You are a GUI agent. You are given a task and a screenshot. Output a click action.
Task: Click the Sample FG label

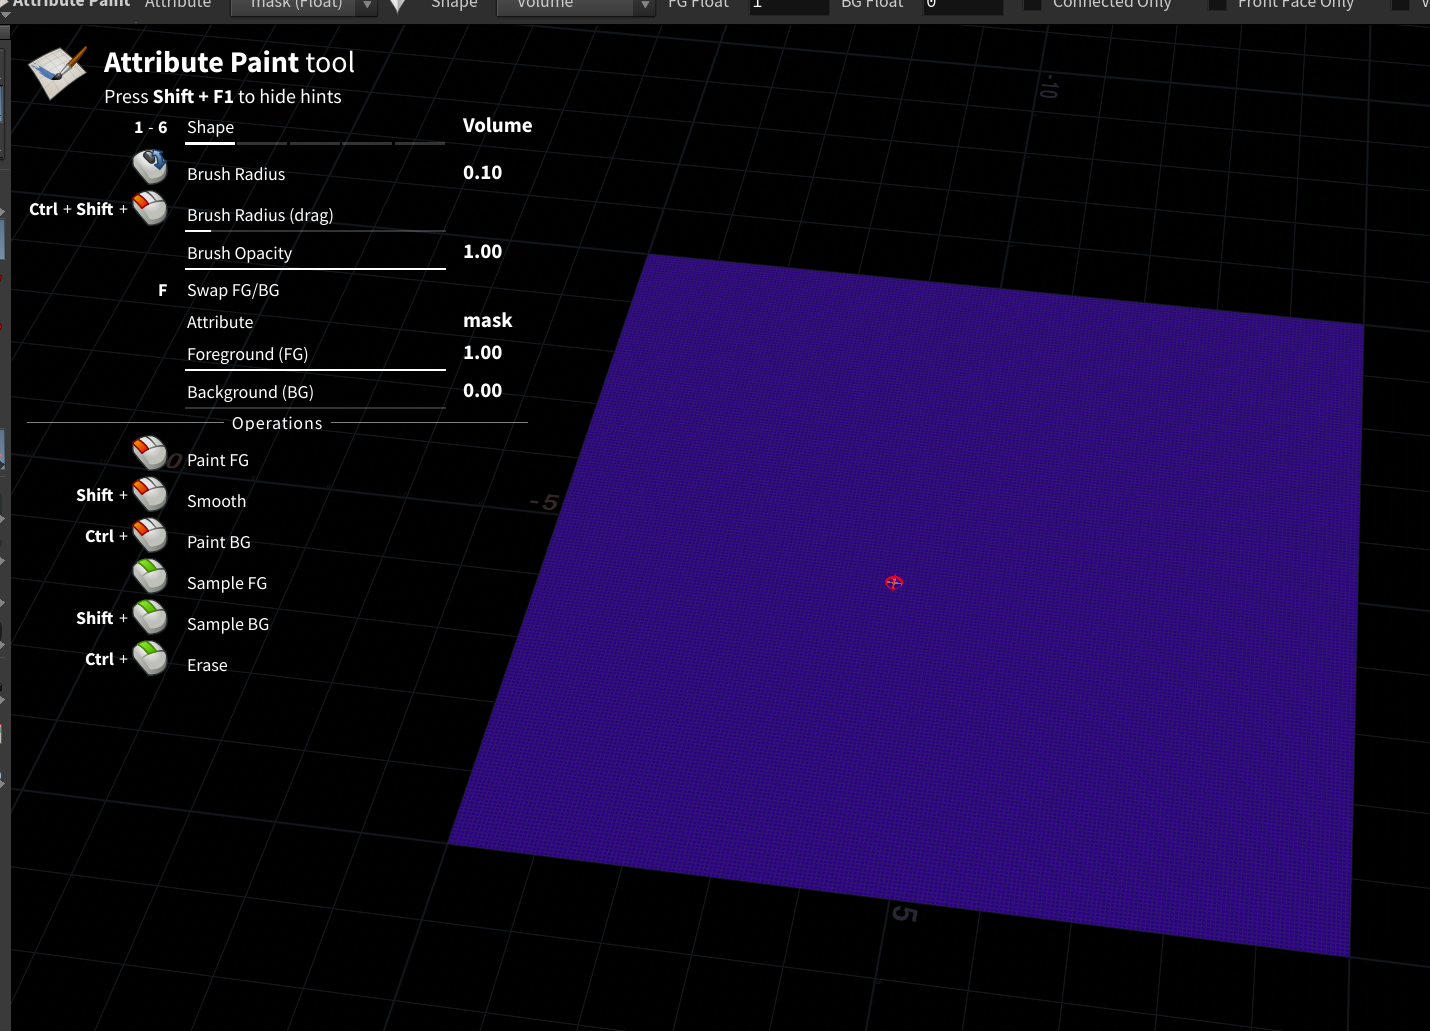click(227, 583)
